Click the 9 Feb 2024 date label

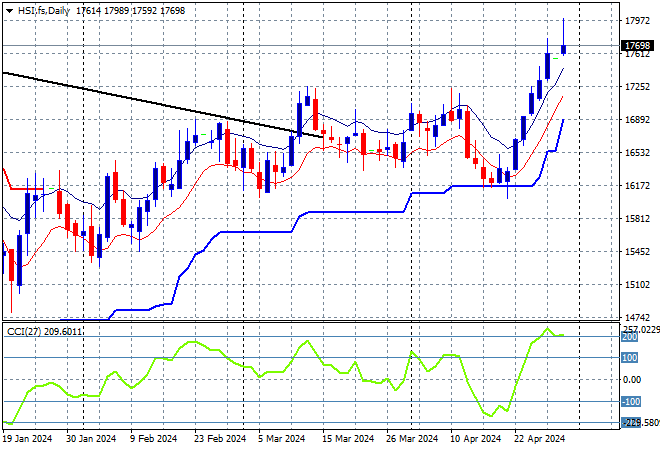coord(153,439)
